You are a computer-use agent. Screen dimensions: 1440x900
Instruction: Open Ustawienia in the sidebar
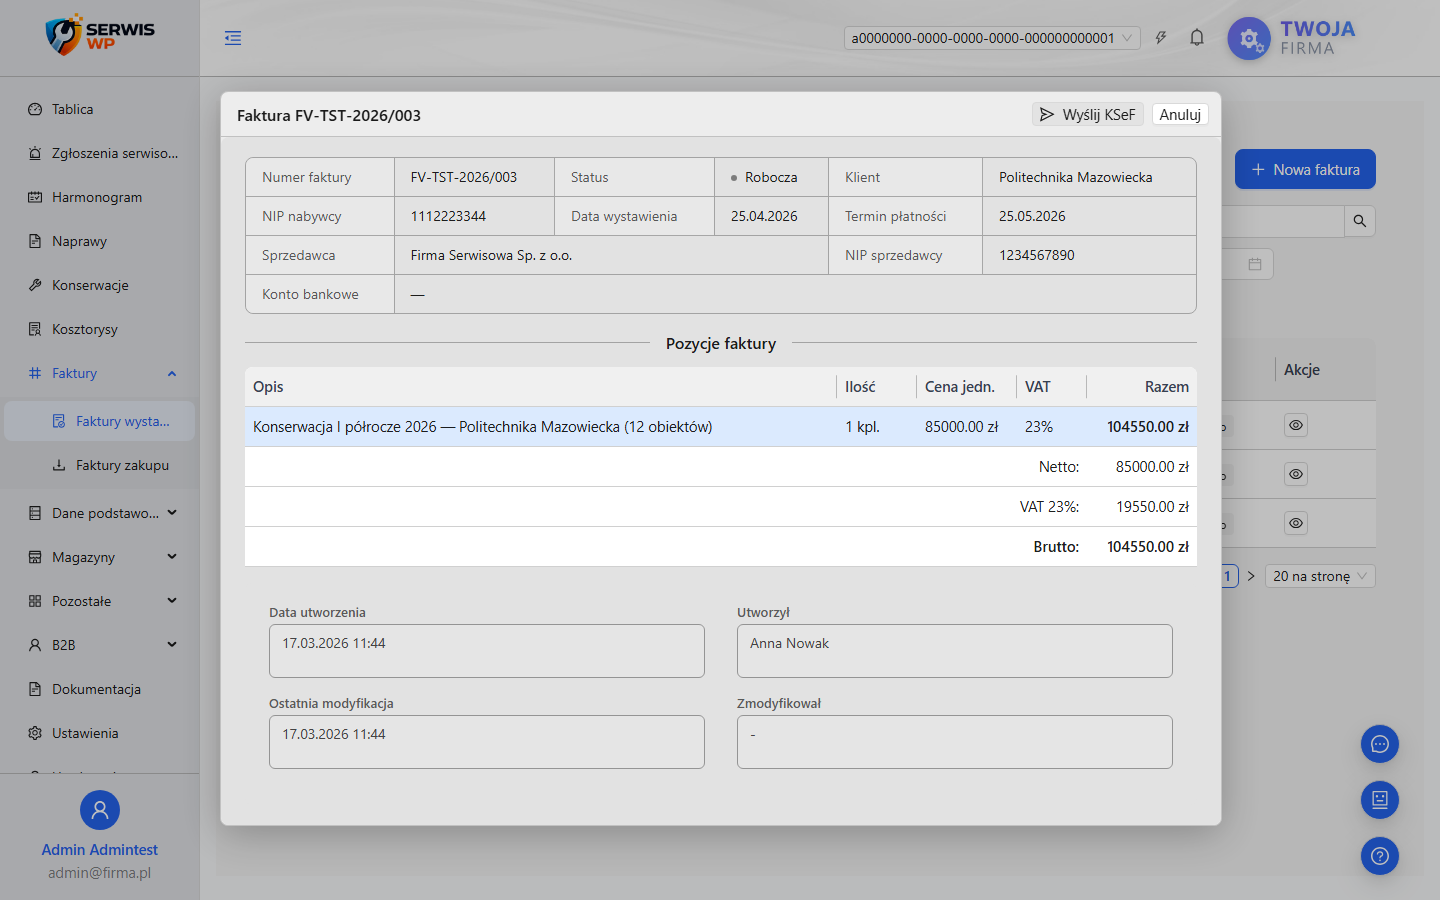click(x=100, y=733)
